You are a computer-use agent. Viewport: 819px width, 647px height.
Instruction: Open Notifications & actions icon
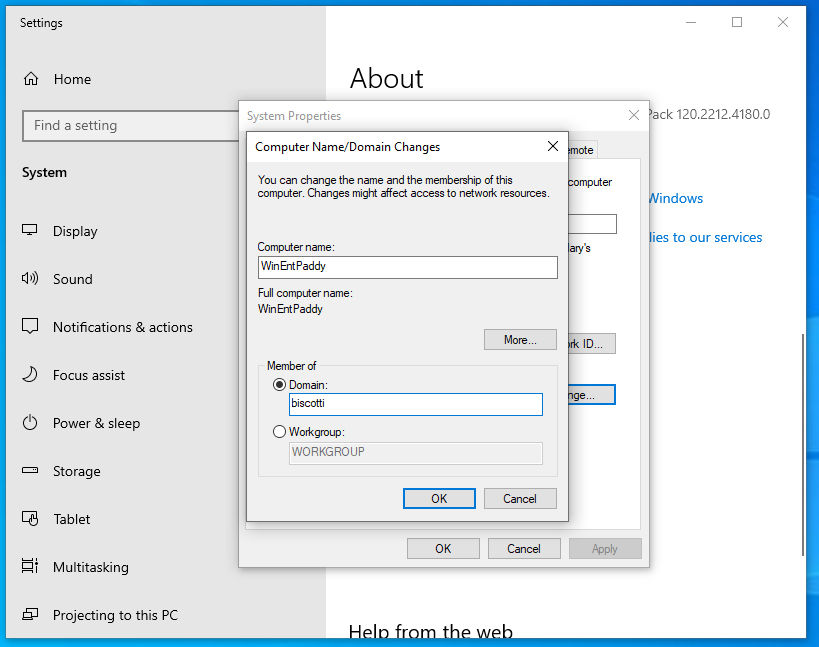(31, 327)
